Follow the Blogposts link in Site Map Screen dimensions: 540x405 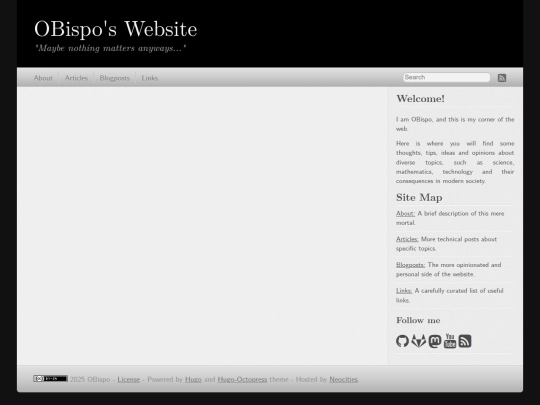[x=411, y=265]
